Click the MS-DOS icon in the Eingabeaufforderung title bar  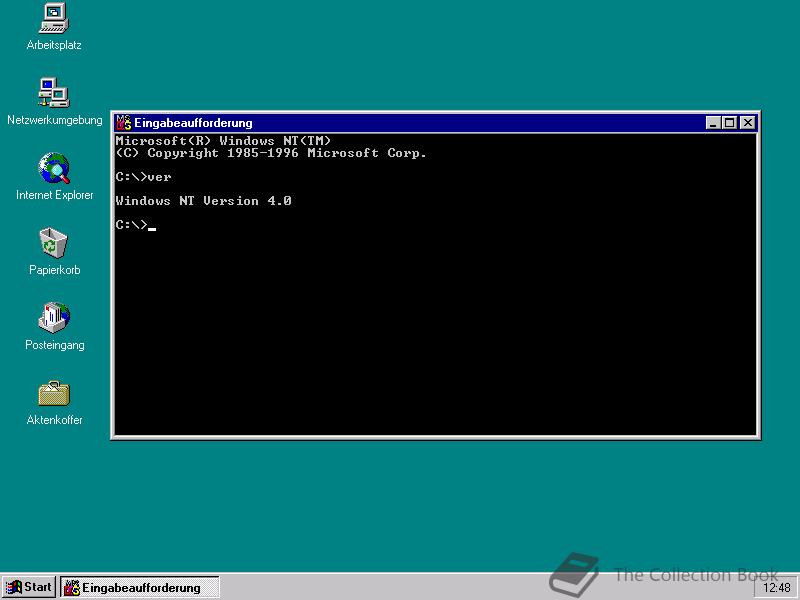click(123, 123)
